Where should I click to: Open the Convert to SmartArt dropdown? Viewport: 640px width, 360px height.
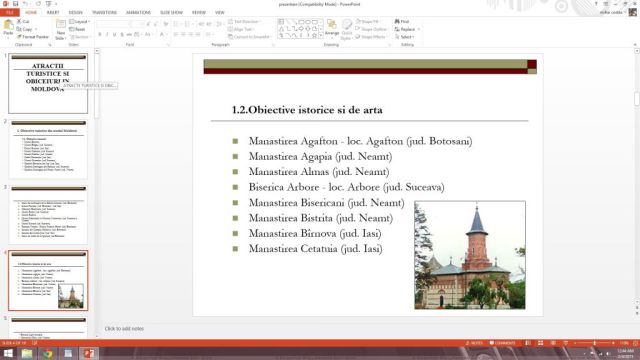coord(250,37)
